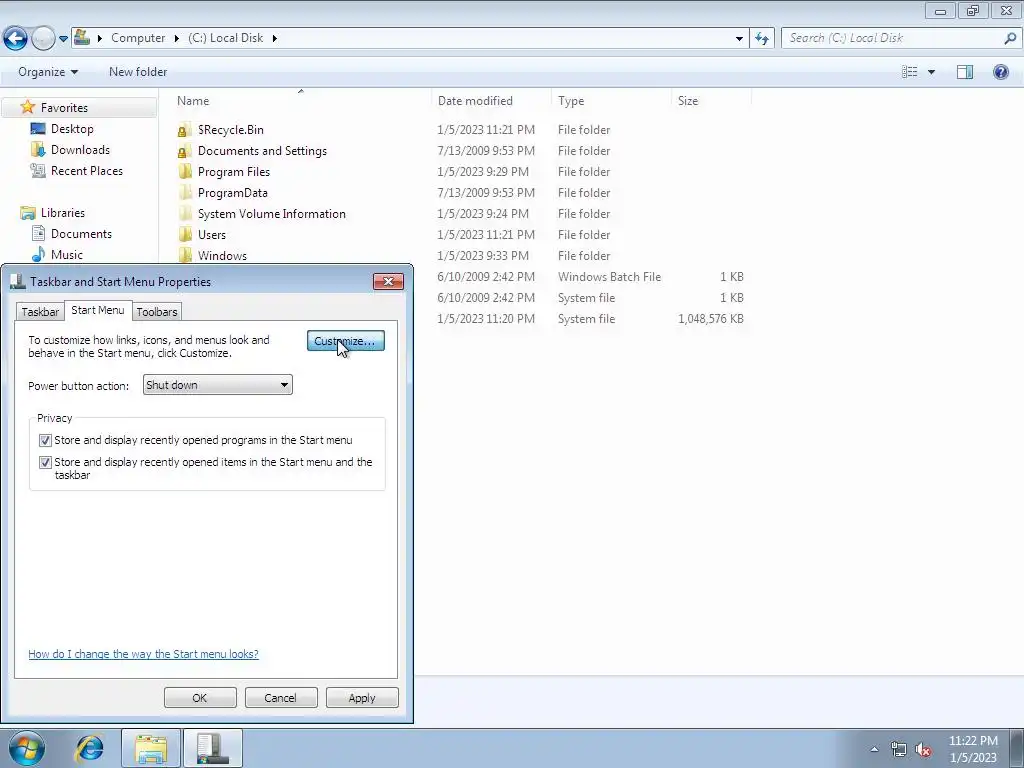Click the Show desktop strip on the taskbar

click(1016, 748)
